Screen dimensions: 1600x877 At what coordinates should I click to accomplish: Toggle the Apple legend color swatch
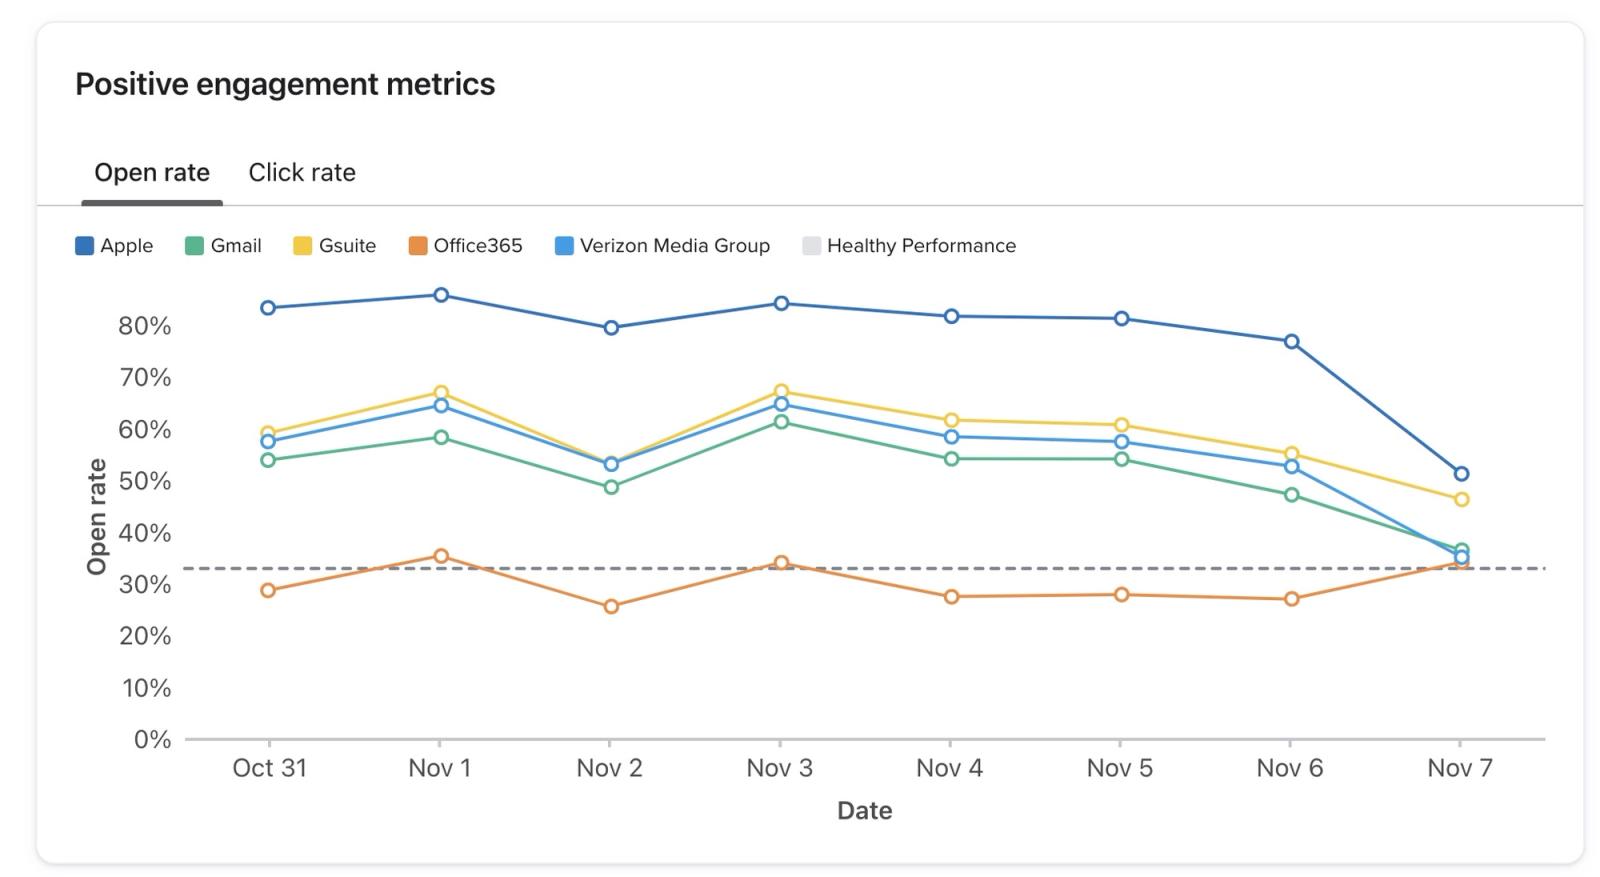[x=85, y=246]
